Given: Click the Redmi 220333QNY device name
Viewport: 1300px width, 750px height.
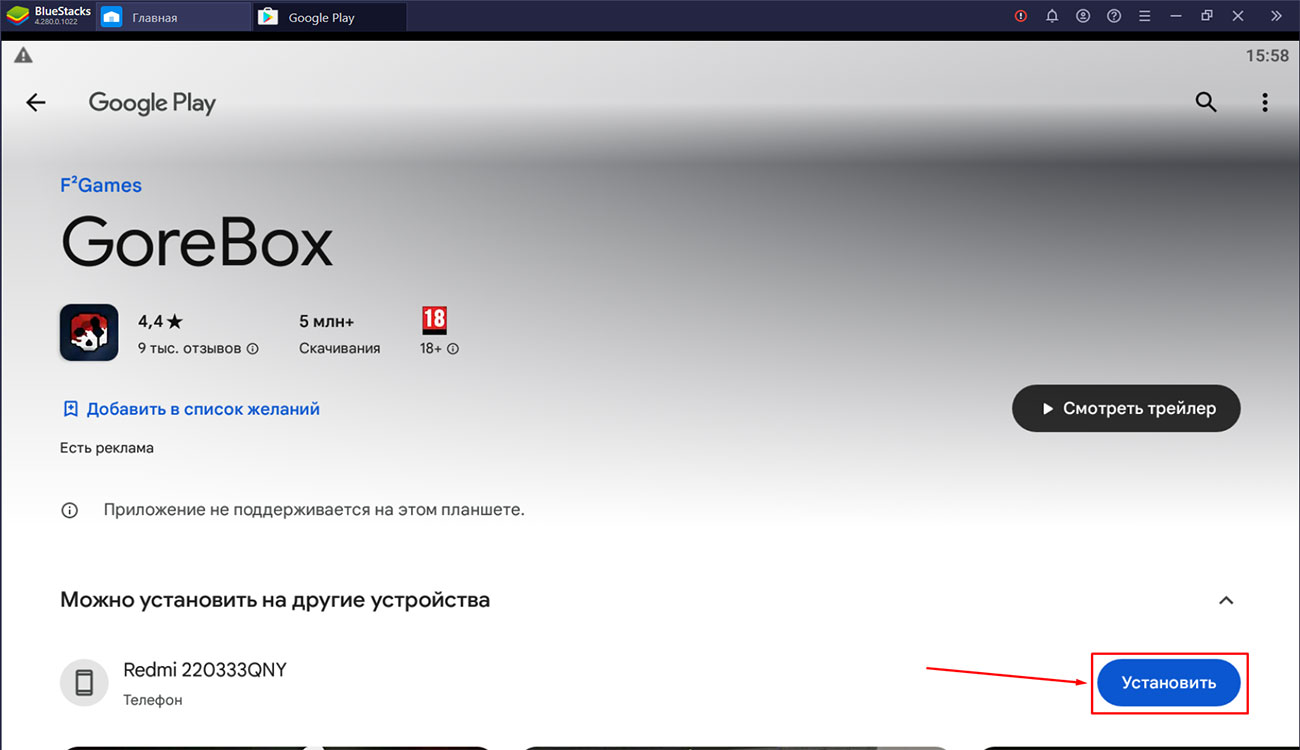Looking at the screenshot, I should [205, 670].
